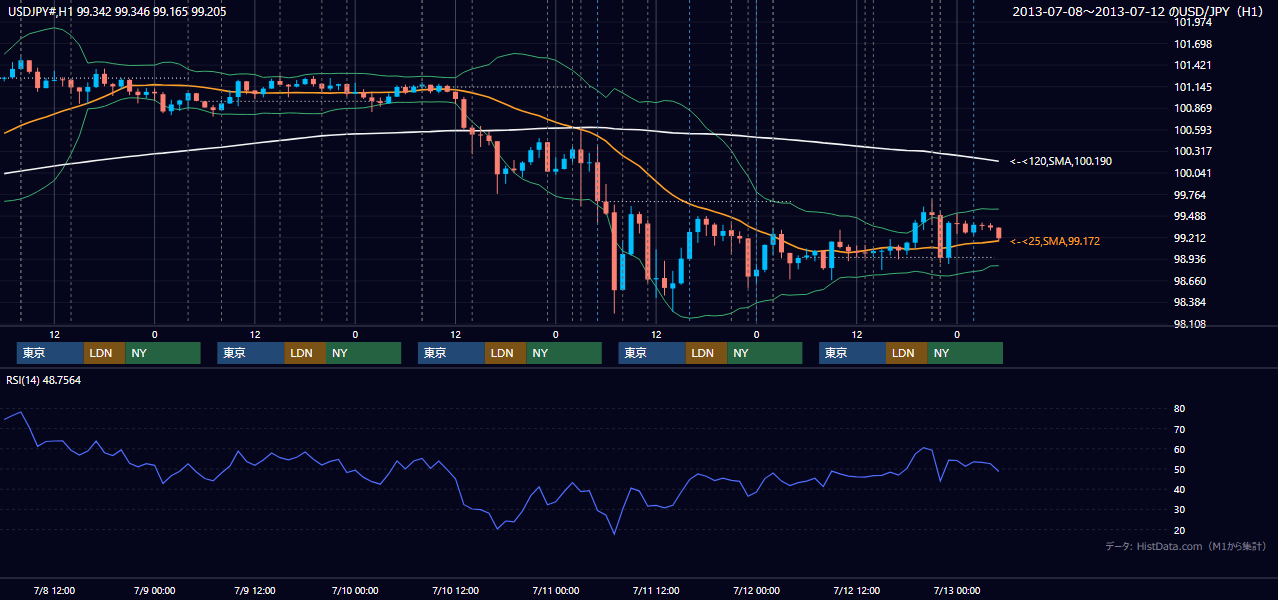Click the 7/12 00:00 time axis label

coord(756,590)
